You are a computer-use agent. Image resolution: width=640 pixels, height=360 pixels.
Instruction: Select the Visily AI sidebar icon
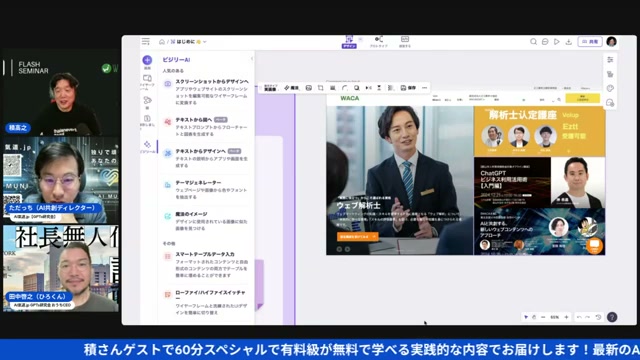point(147,144)
